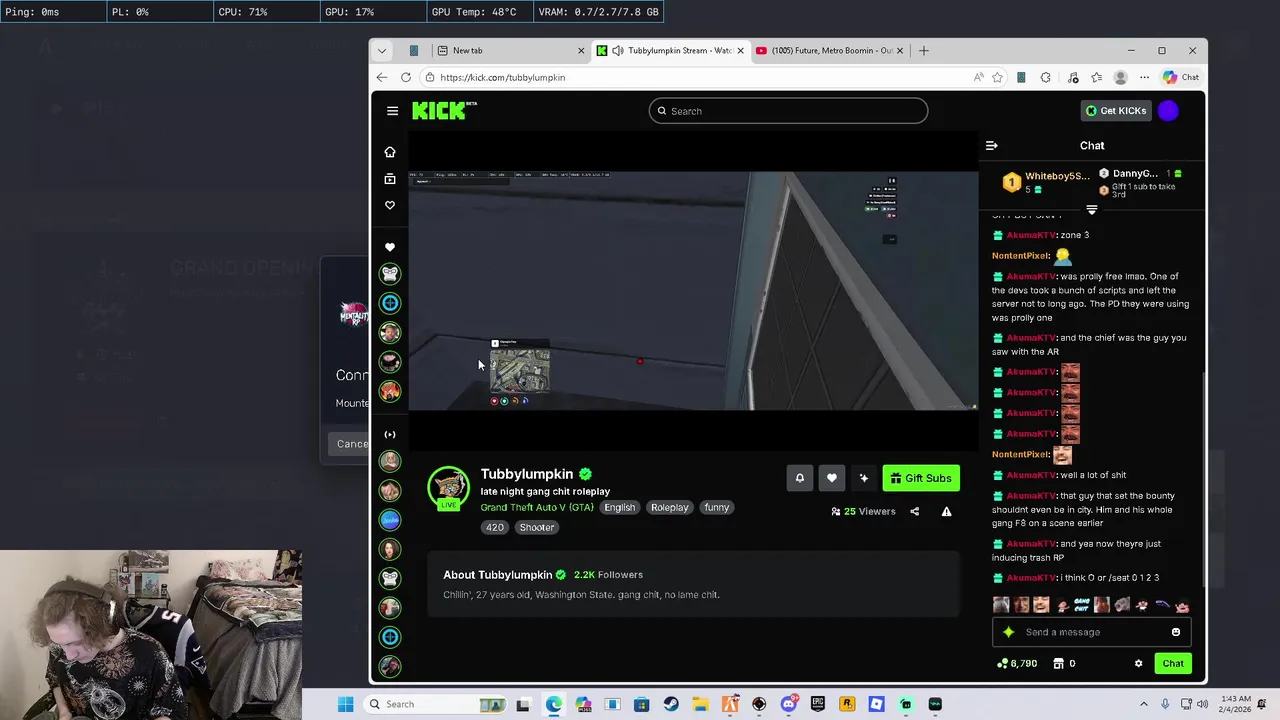The width and height of the screenshot is (1280, 720).
Task: Click the stream video player
Action: [x=693, y=291]
